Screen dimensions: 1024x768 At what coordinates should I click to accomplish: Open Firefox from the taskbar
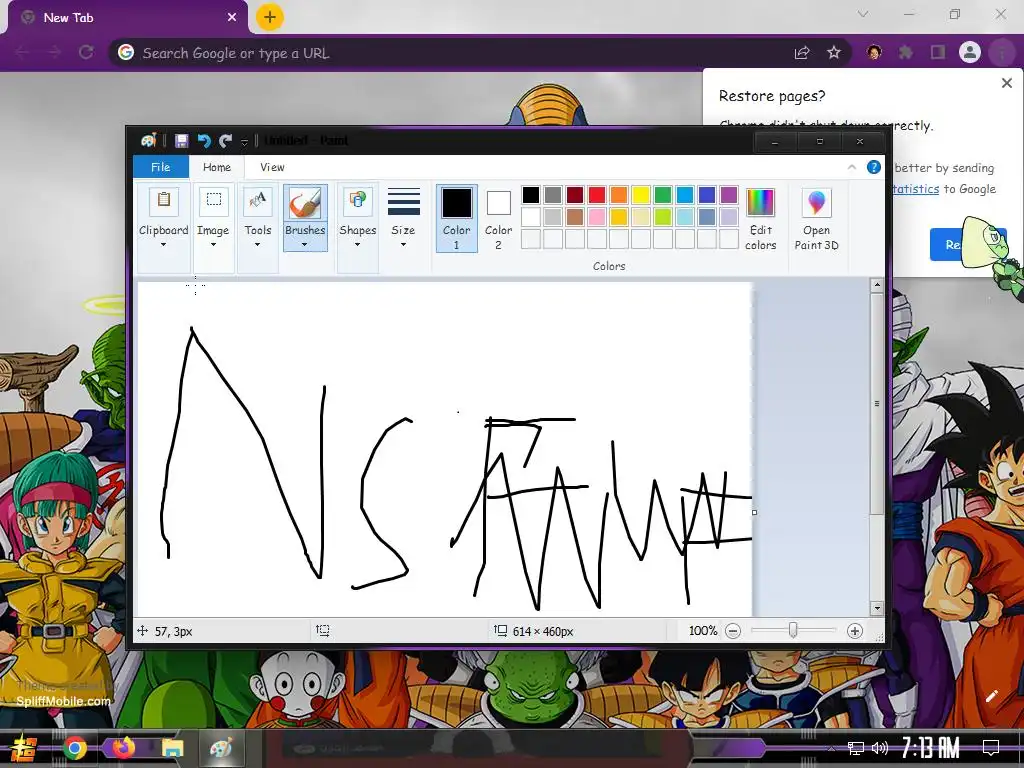123,748
